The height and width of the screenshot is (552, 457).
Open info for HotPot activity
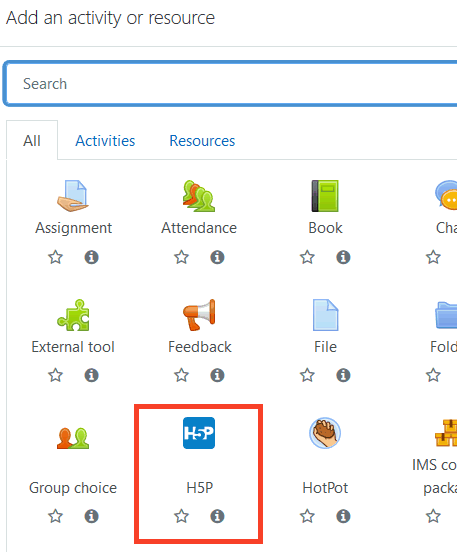tap(343, 516)
